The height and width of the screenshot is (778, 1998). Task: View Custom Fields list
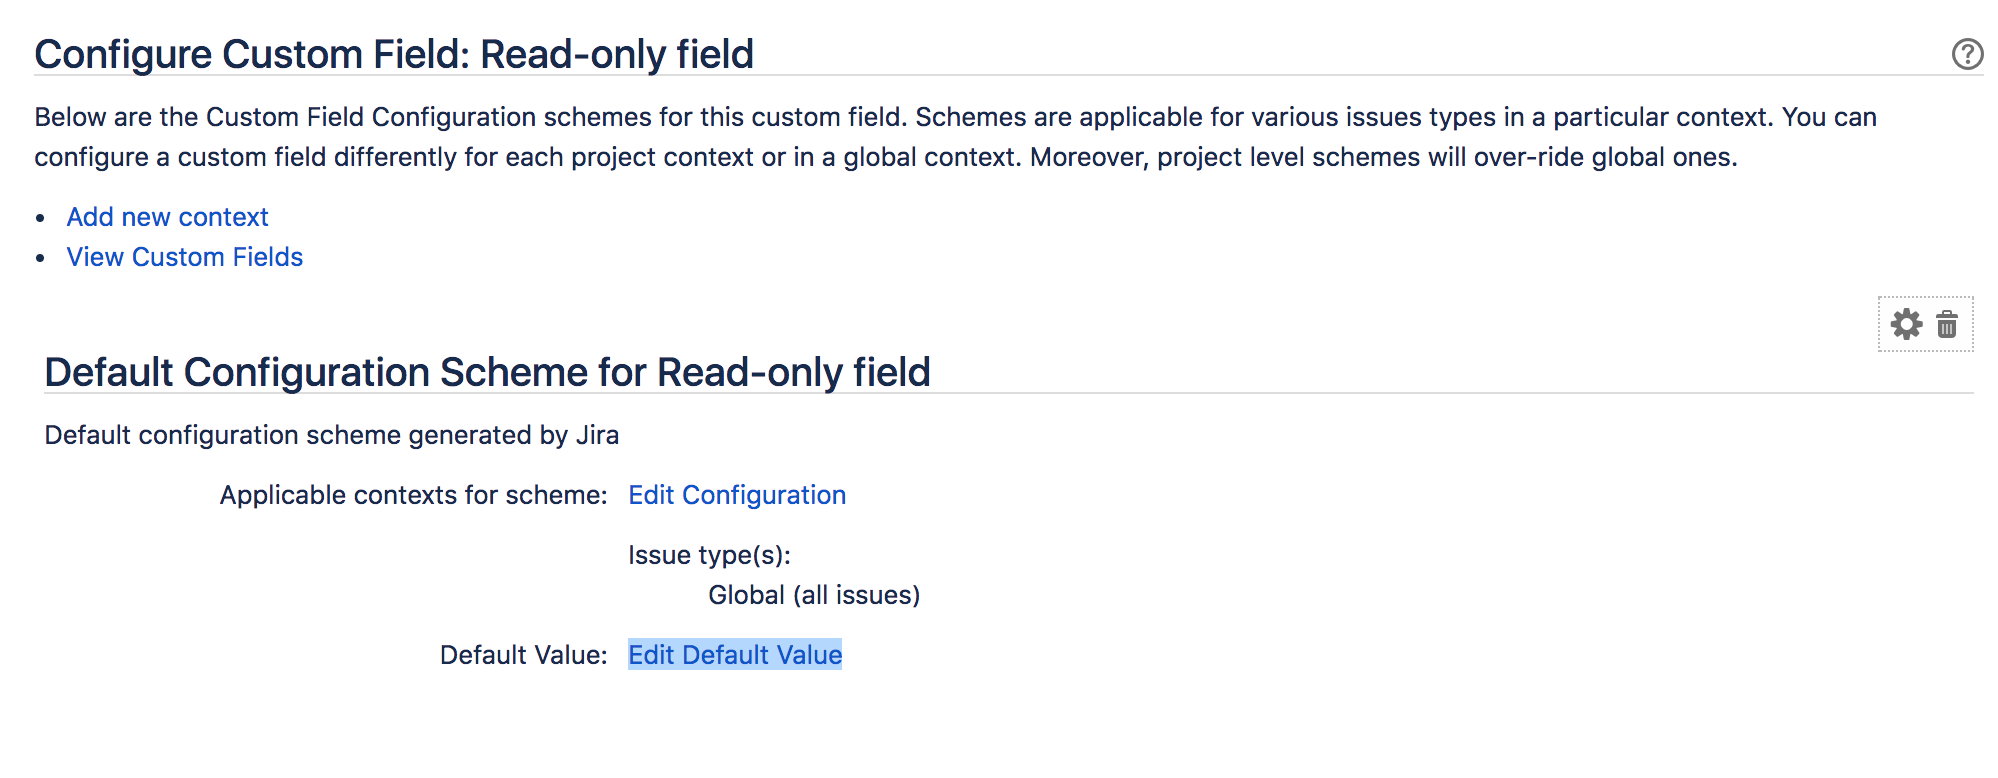click(184, 257)
